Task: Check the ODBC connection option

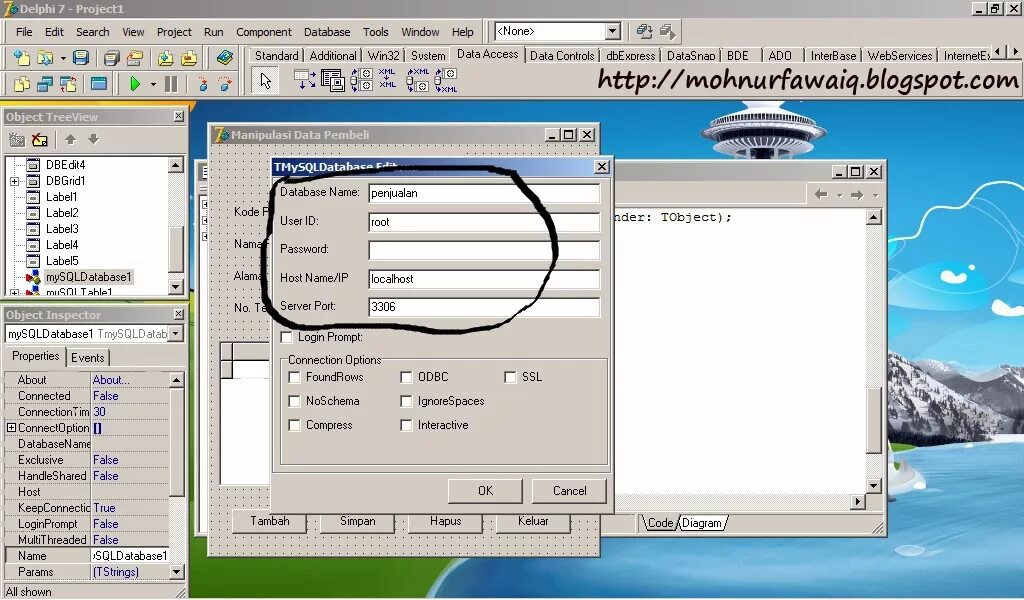Action: click(406, 377)
